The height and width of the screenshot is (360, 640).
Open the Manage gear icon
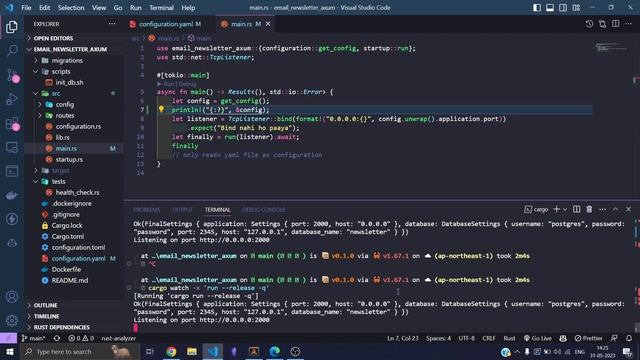coord(12,320)
